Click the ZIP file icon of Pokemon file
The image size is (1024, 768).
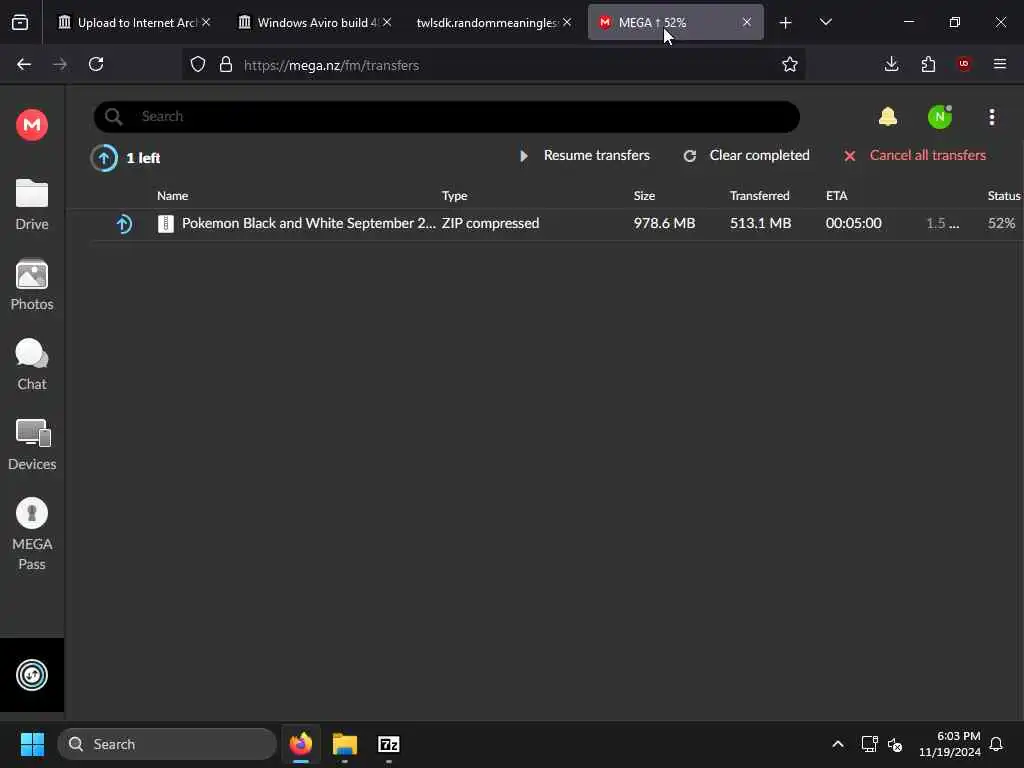pos(166,224)
